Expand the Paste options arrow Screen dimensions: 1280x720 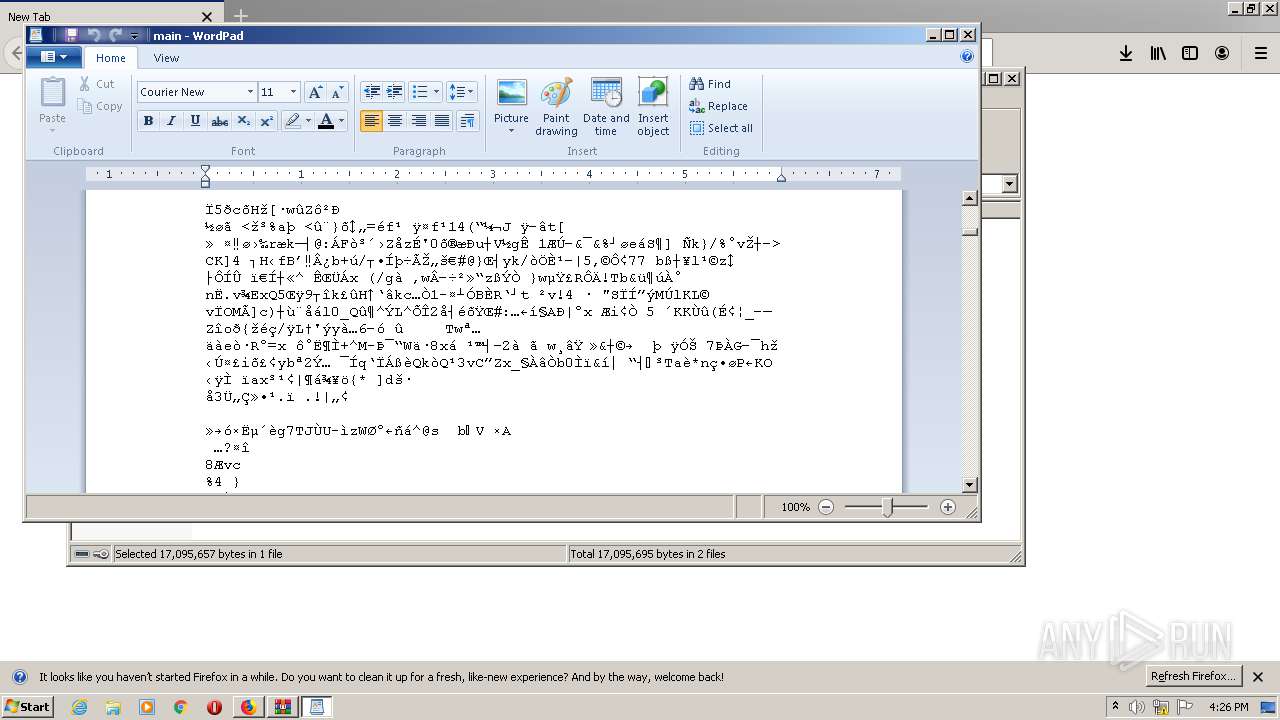pos(52,129)
